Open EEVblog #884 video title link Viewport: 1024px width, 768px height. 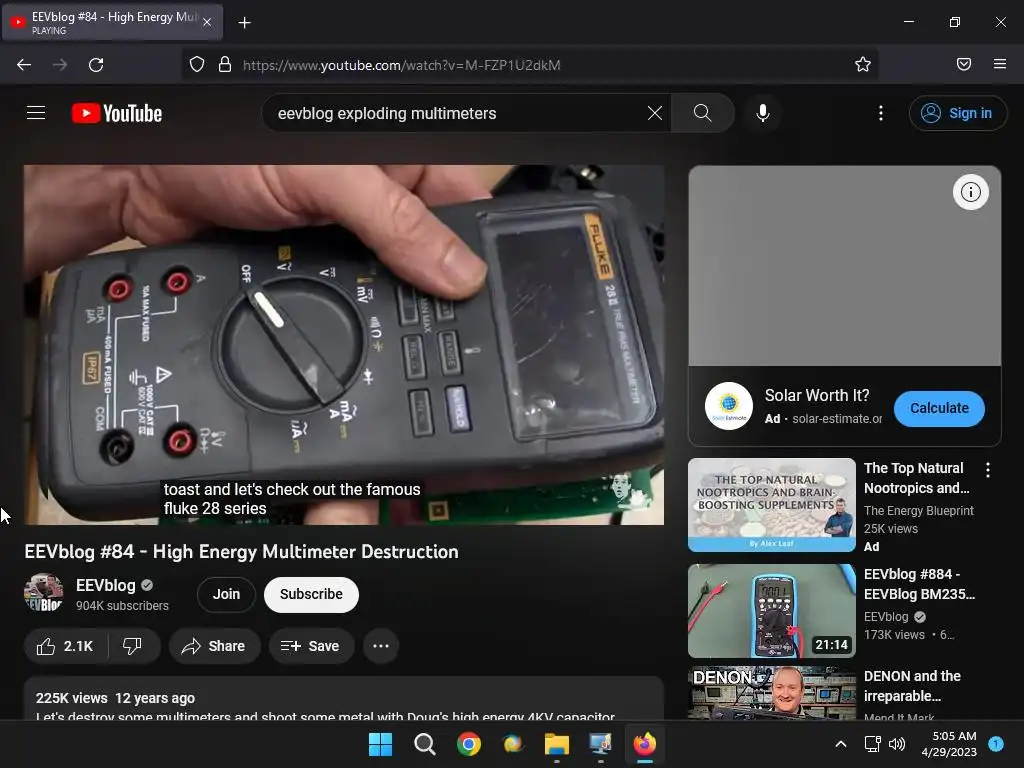coord(919,584)
